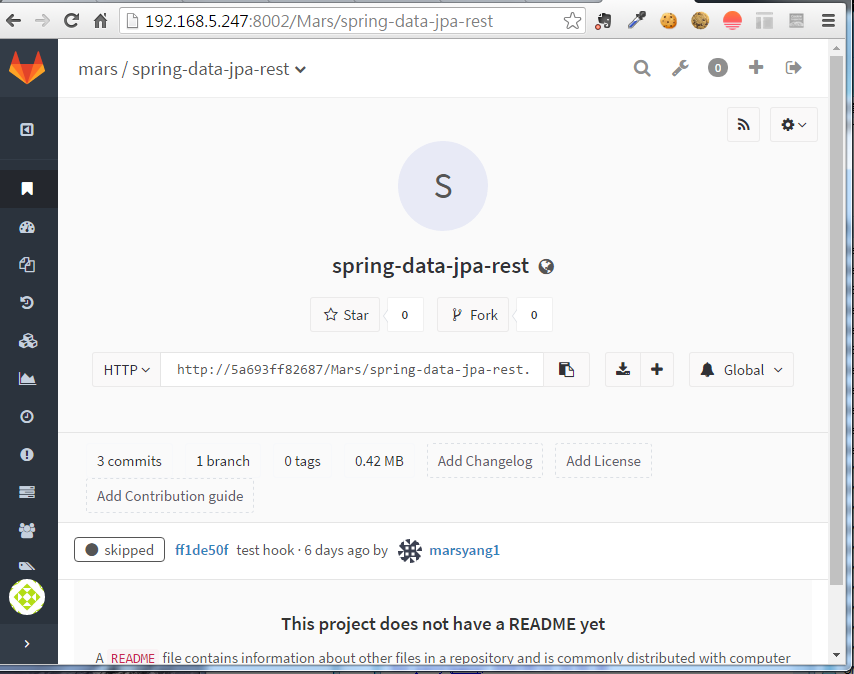Open the Labels tag icon in sidebar

click(x=27, y=566)
